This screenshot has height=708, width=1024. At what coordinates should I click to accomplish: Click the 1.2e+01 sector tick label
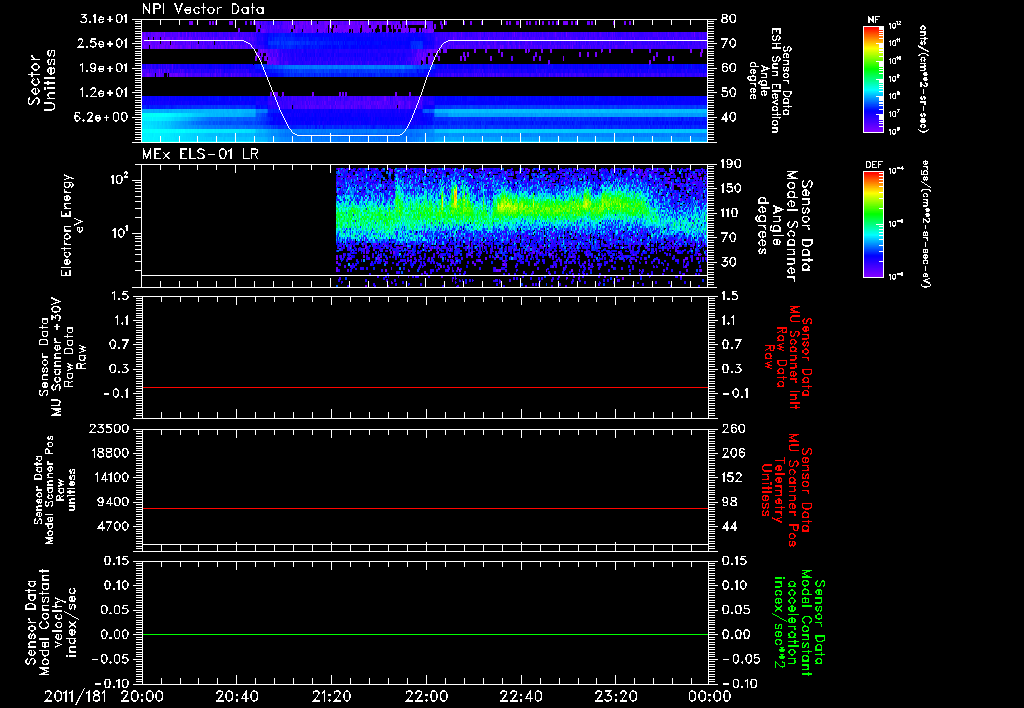click(x=104, y=93)
